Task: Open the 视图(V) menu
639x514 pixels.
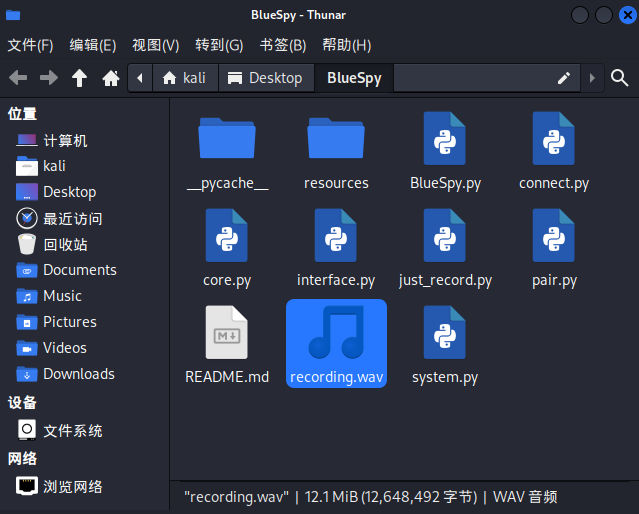Action: pos(155,45)
